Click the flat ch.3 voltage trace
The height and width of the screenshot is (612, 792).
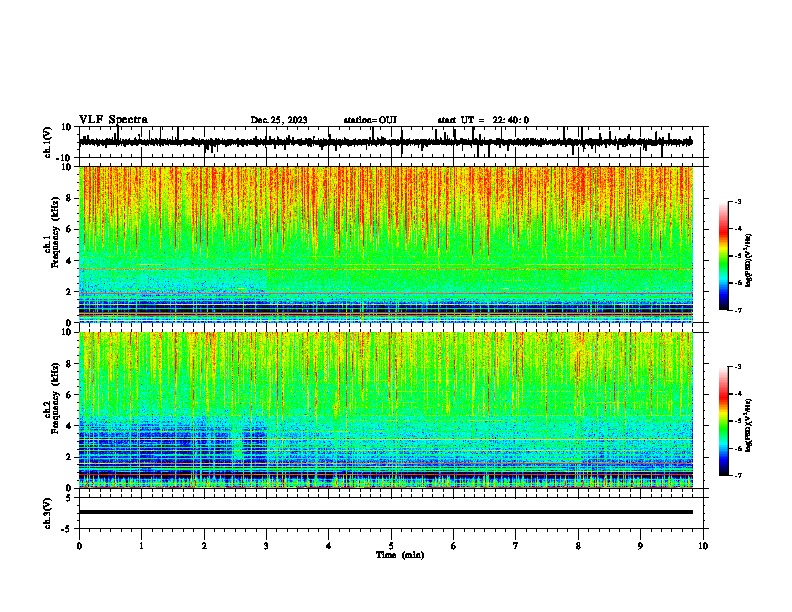click(x=385, y=512)
